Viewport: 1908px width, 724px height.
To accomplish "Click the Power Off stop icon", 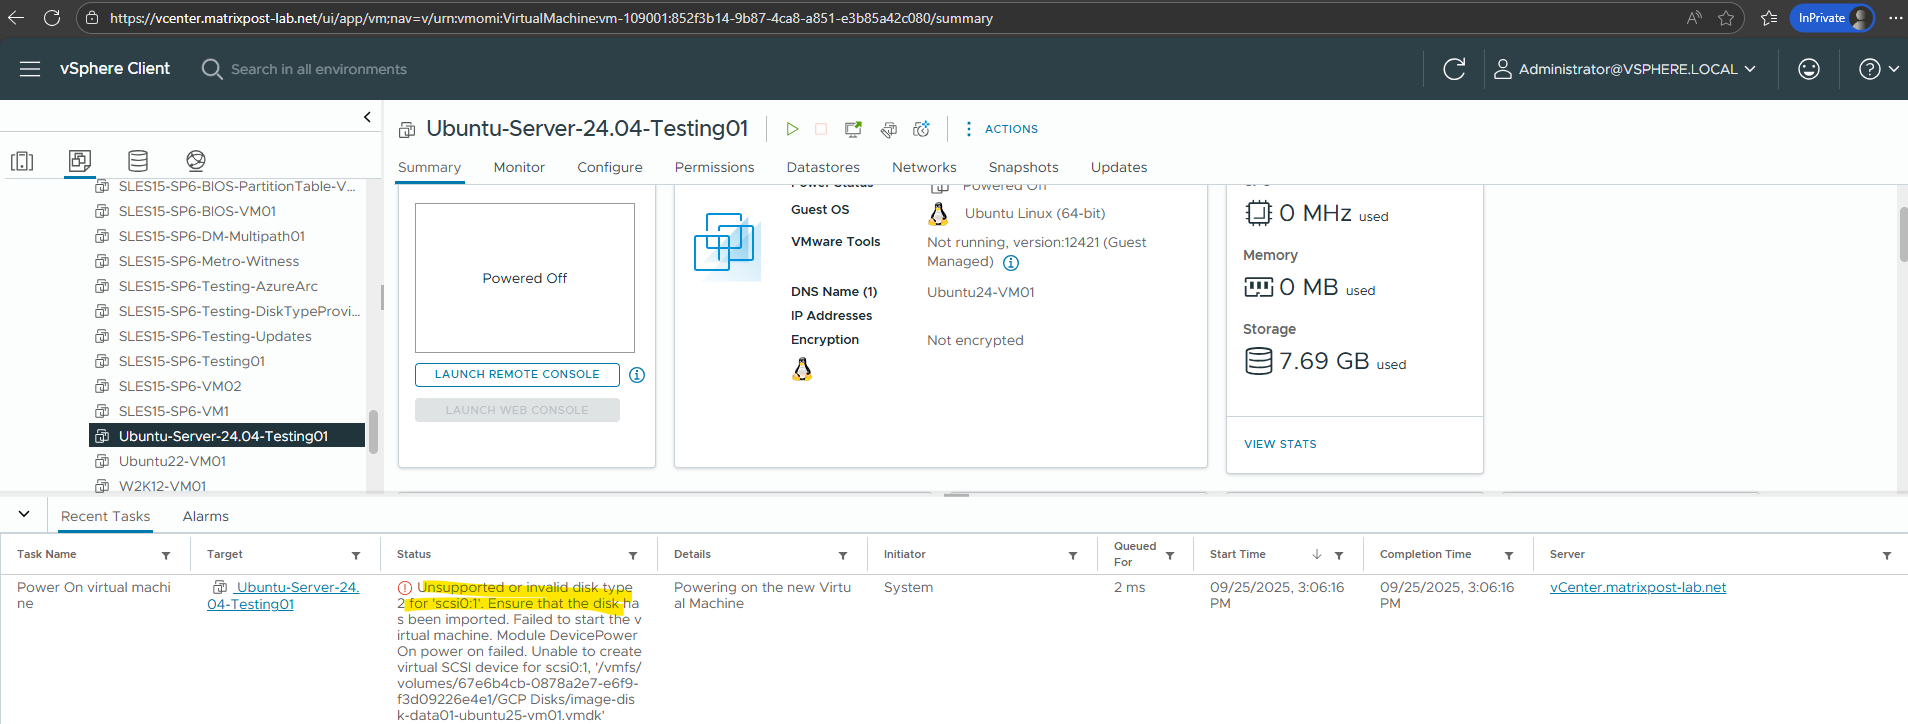I will pos(821,129).
